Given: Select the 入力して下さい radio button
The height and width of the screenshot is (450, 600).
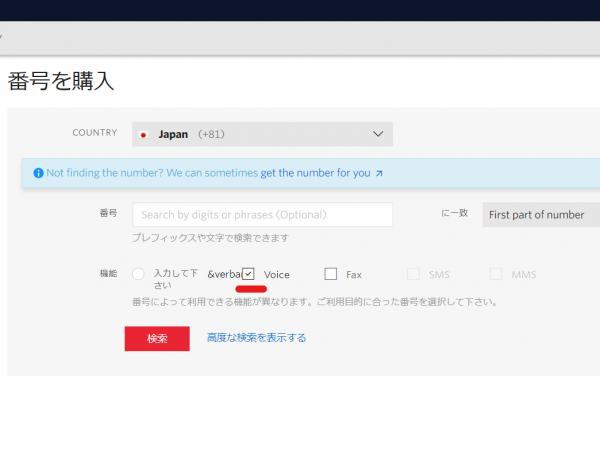Looking at the screenshot, I should click(138, 274).
